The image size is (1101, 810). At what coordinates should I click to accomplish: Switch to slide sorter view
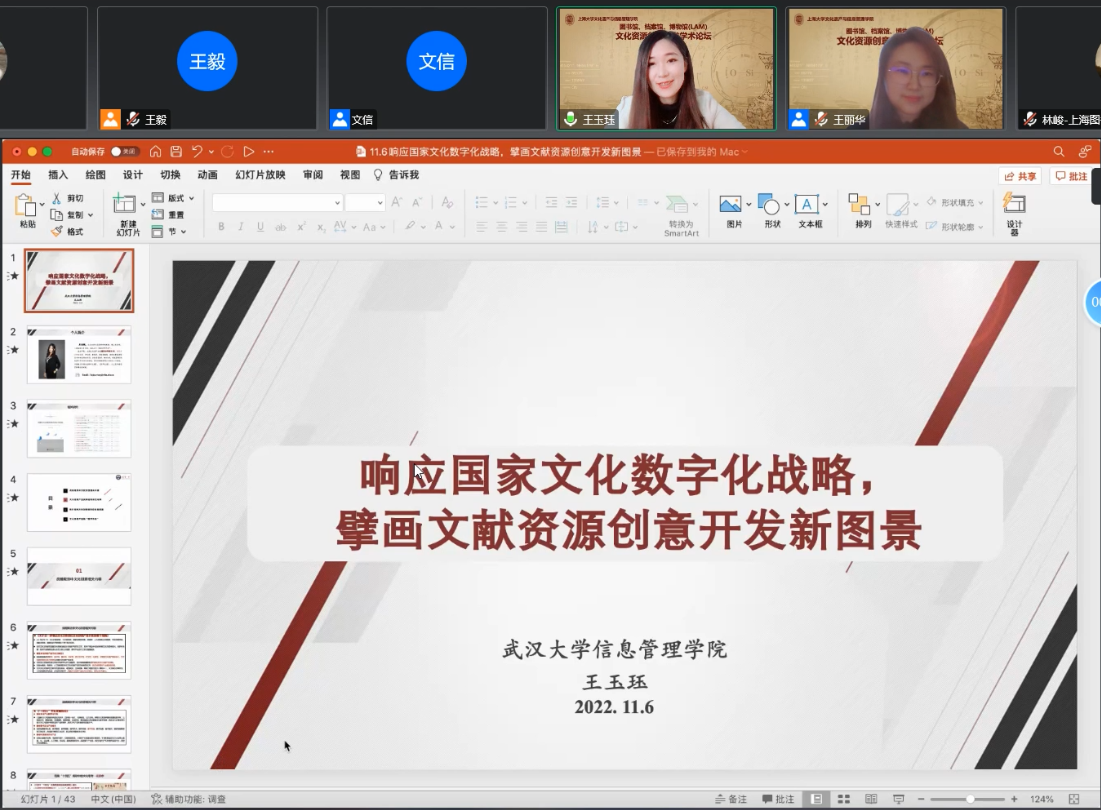tap(844, 799)
